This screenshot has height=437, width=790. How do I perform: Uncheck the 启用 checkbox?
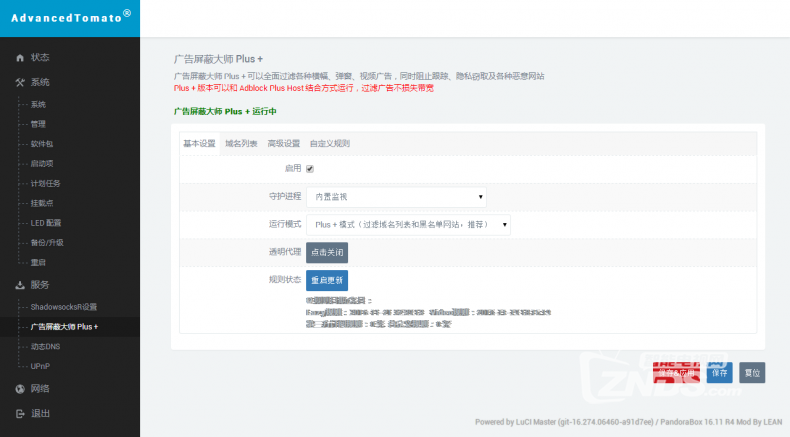(x=310, y=169)
